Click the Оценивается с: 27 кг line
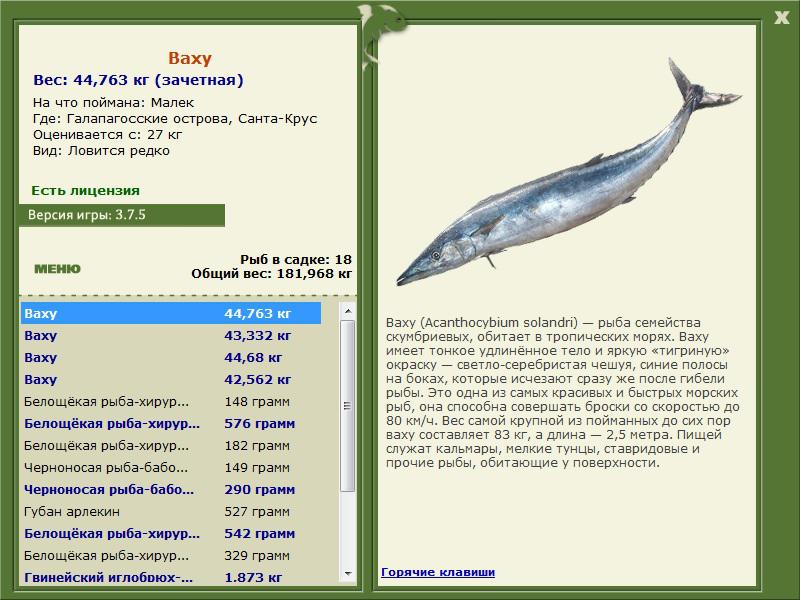 tap(107, 135)
